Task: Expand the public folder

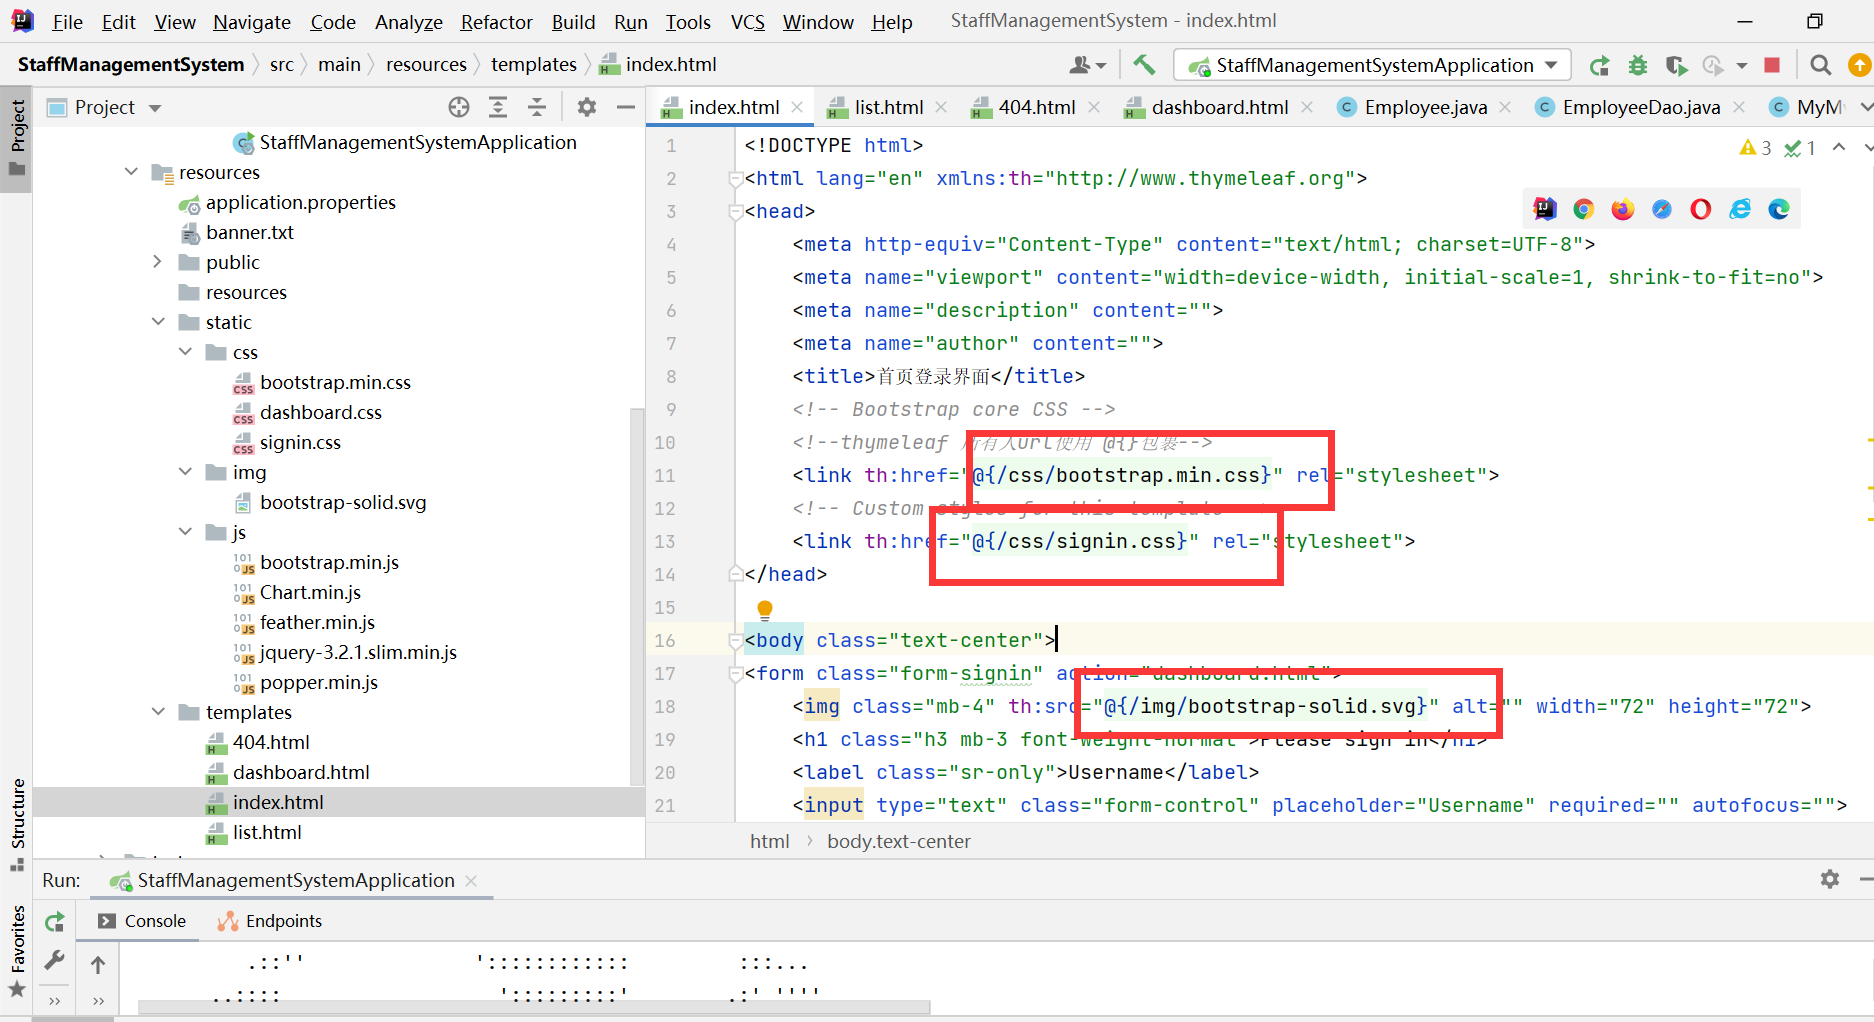Action: pos(157,262)
